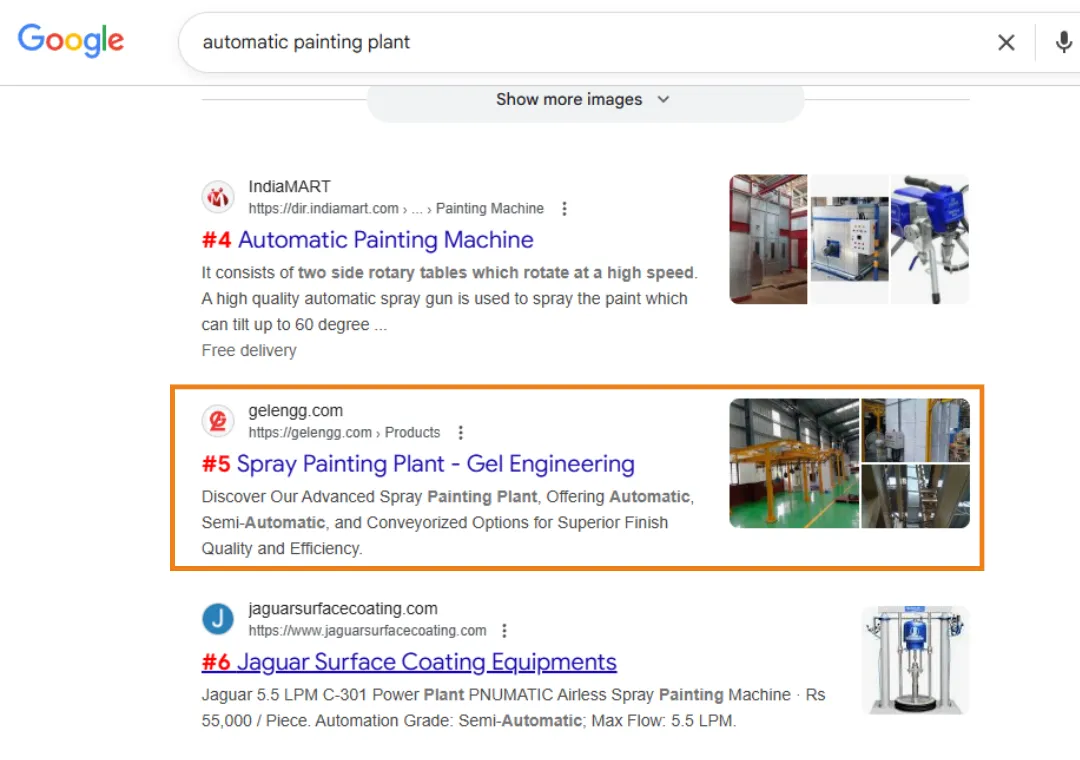Open IndiaMART result's three-dot menu
The width and height of the screenshot is (1080, 760).
(x=564, y=209)
